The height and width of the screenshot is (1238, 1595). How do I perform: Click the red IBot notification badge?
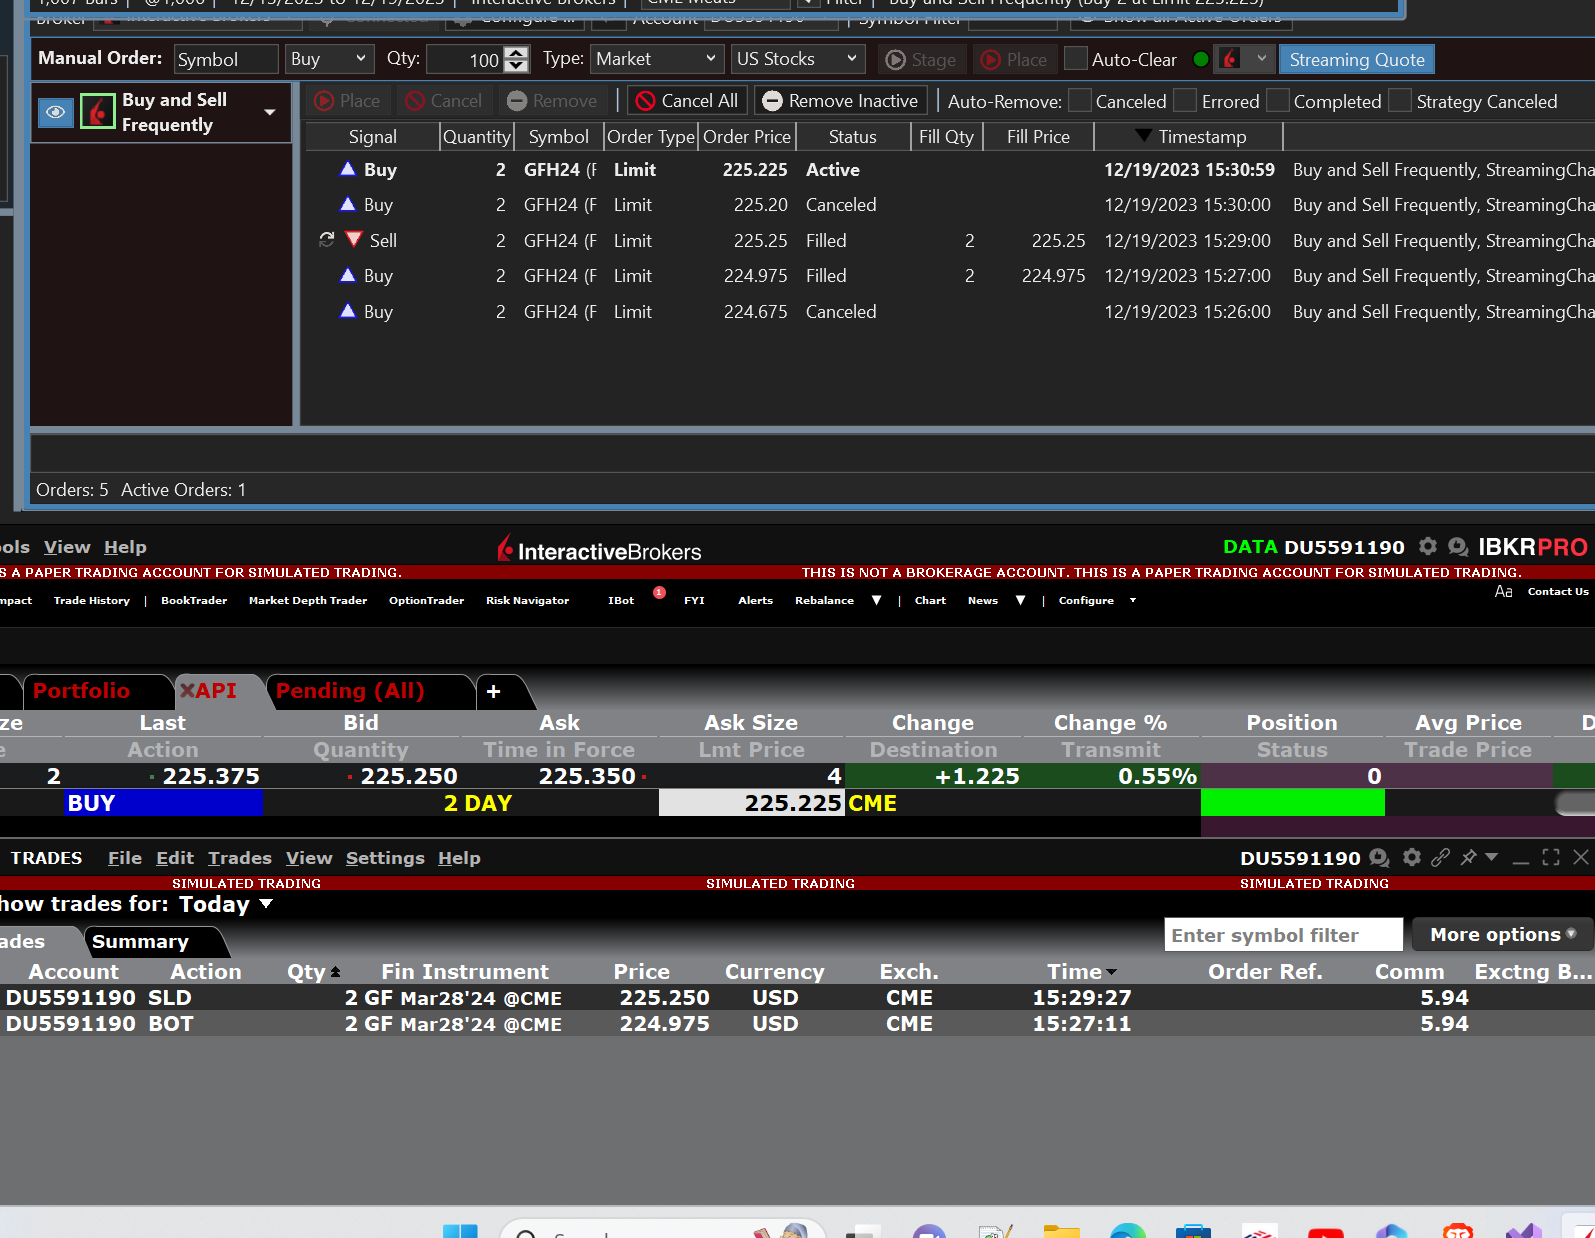[659, 592]
